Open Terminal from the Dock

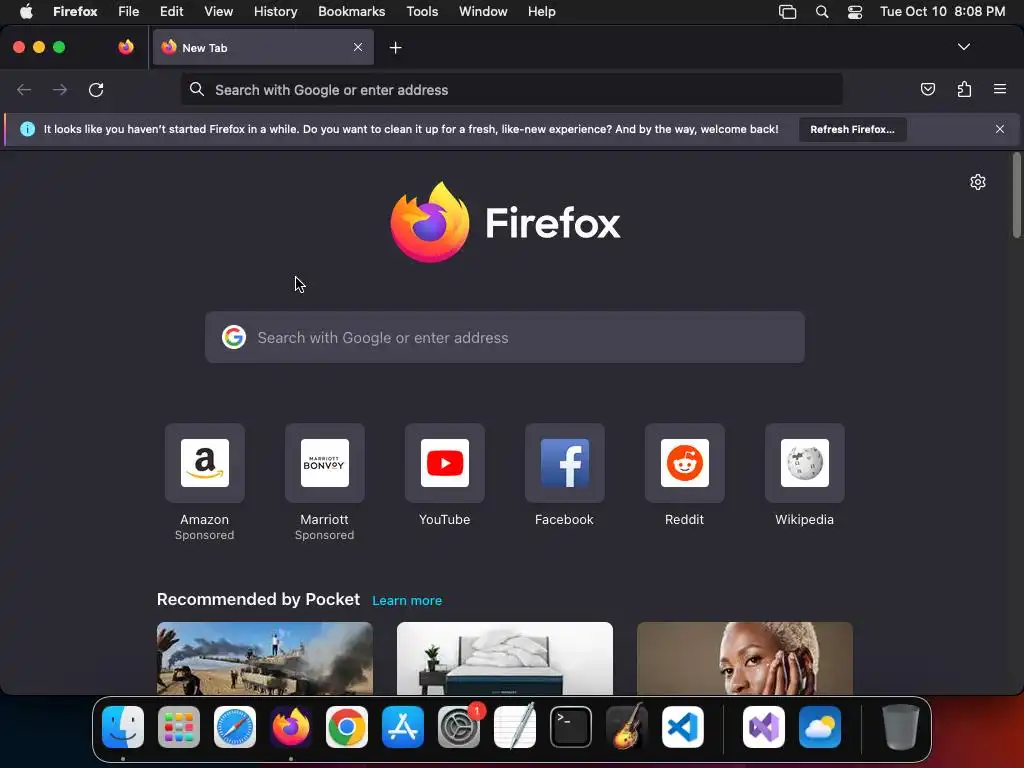(x=571, y=727)
